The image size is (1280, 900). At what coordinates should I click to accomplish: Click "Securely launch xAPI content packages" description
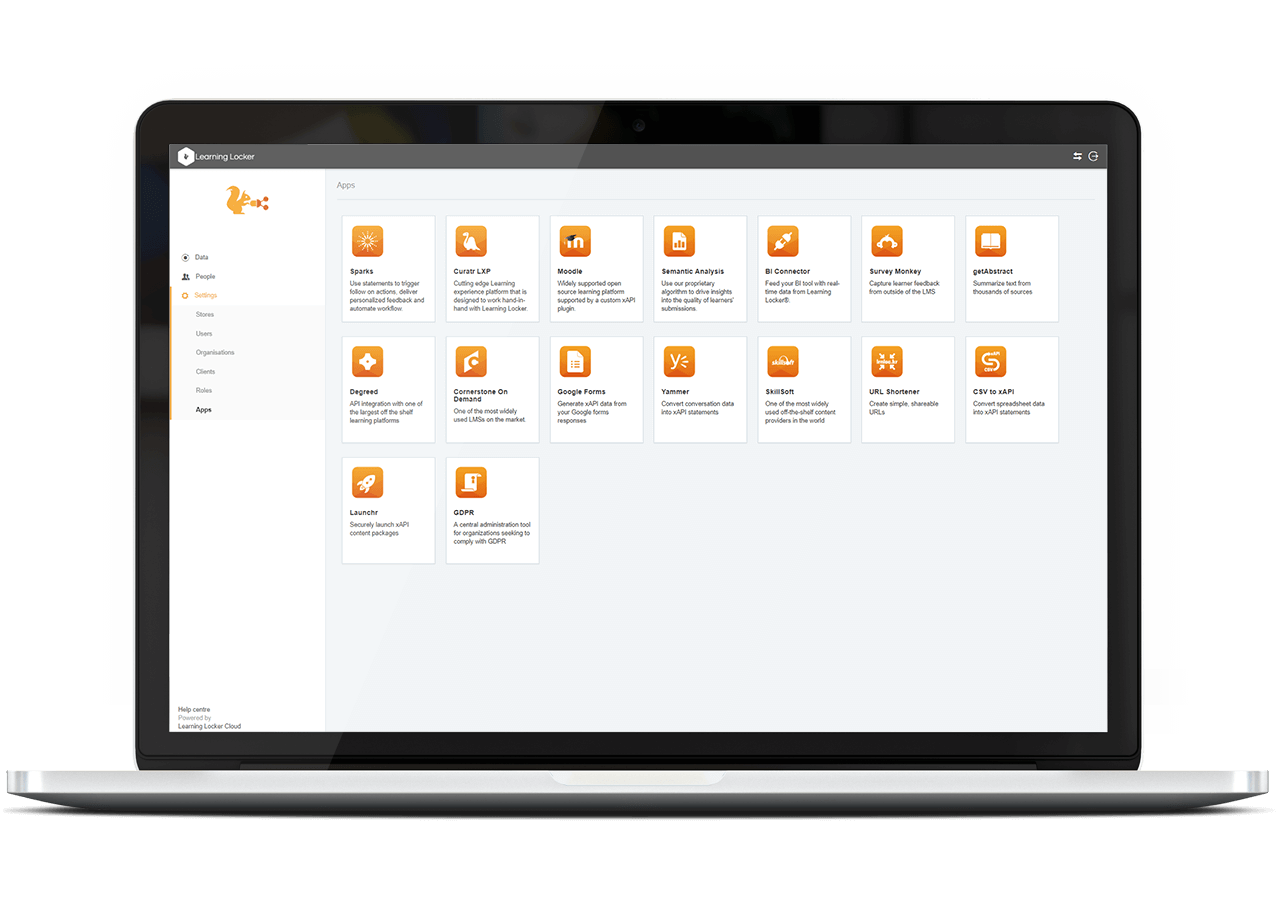pyautogui.click(x=380, y=529)
